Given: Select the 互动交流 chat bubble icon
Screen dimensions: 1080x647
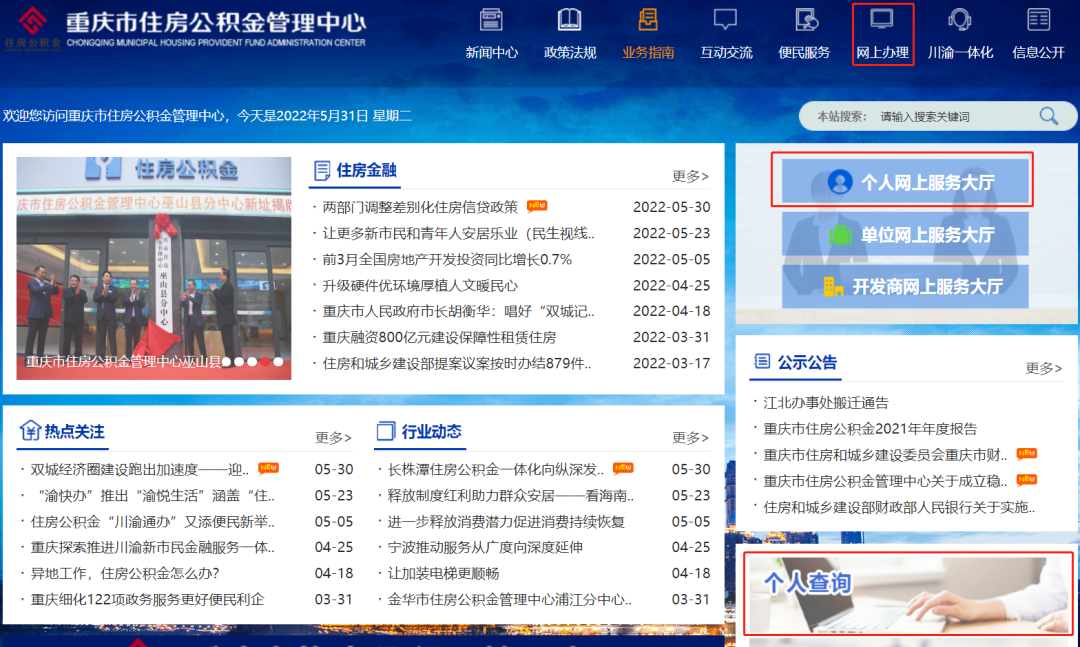Looking at the screenshot, I should pos(725,19).
